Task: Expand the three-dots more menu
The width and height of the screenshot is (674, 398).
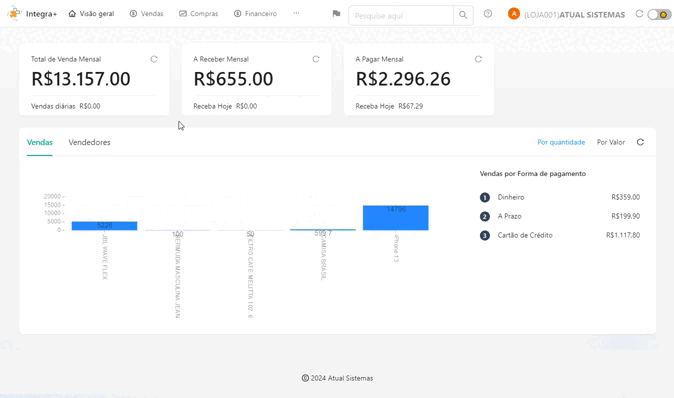Action: (296, 13)
